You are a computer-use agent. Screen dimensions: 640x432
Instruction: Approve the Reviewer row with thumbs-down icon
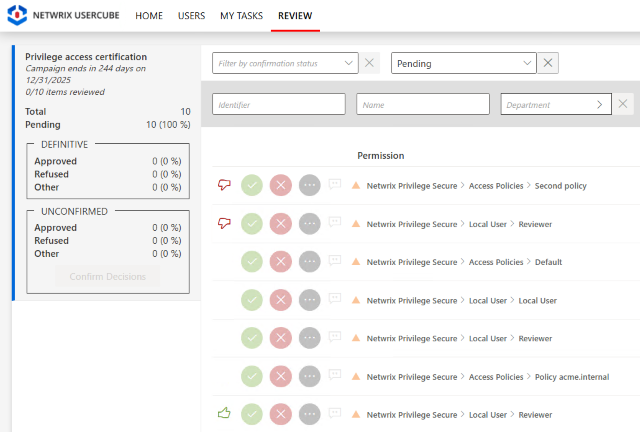252,224
